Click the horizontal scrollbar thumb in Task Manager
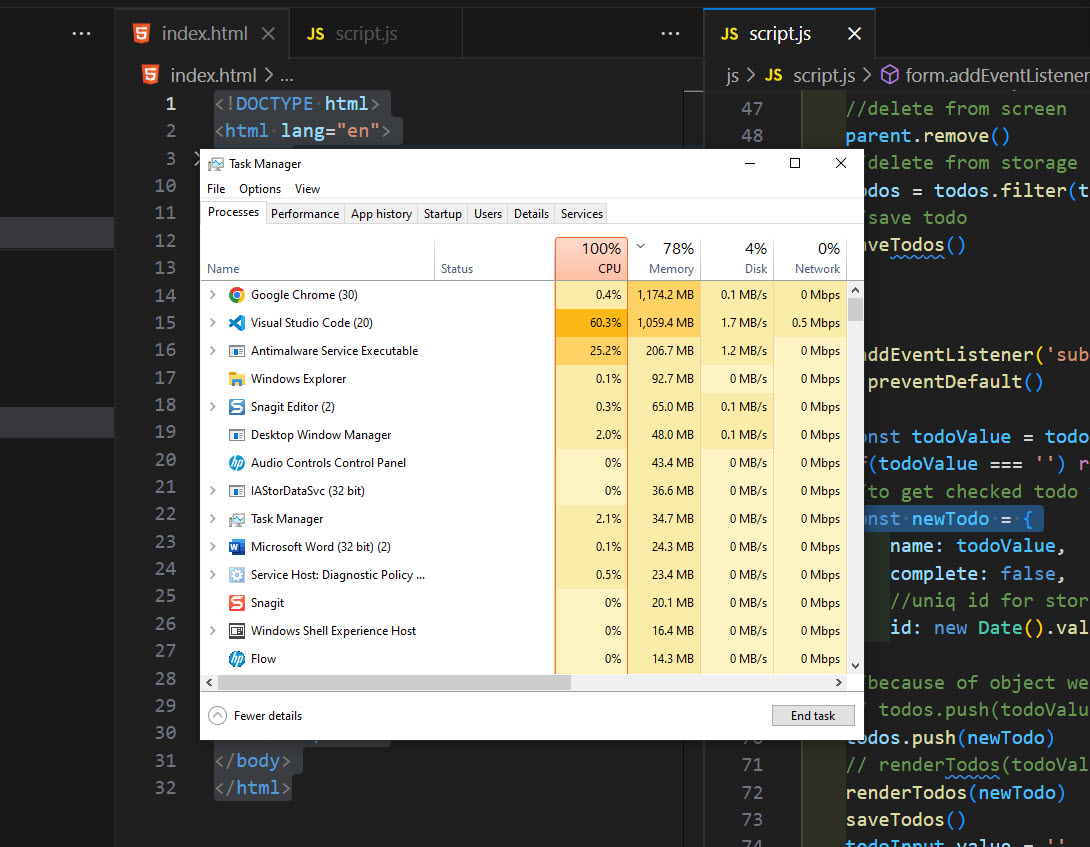 394,683
